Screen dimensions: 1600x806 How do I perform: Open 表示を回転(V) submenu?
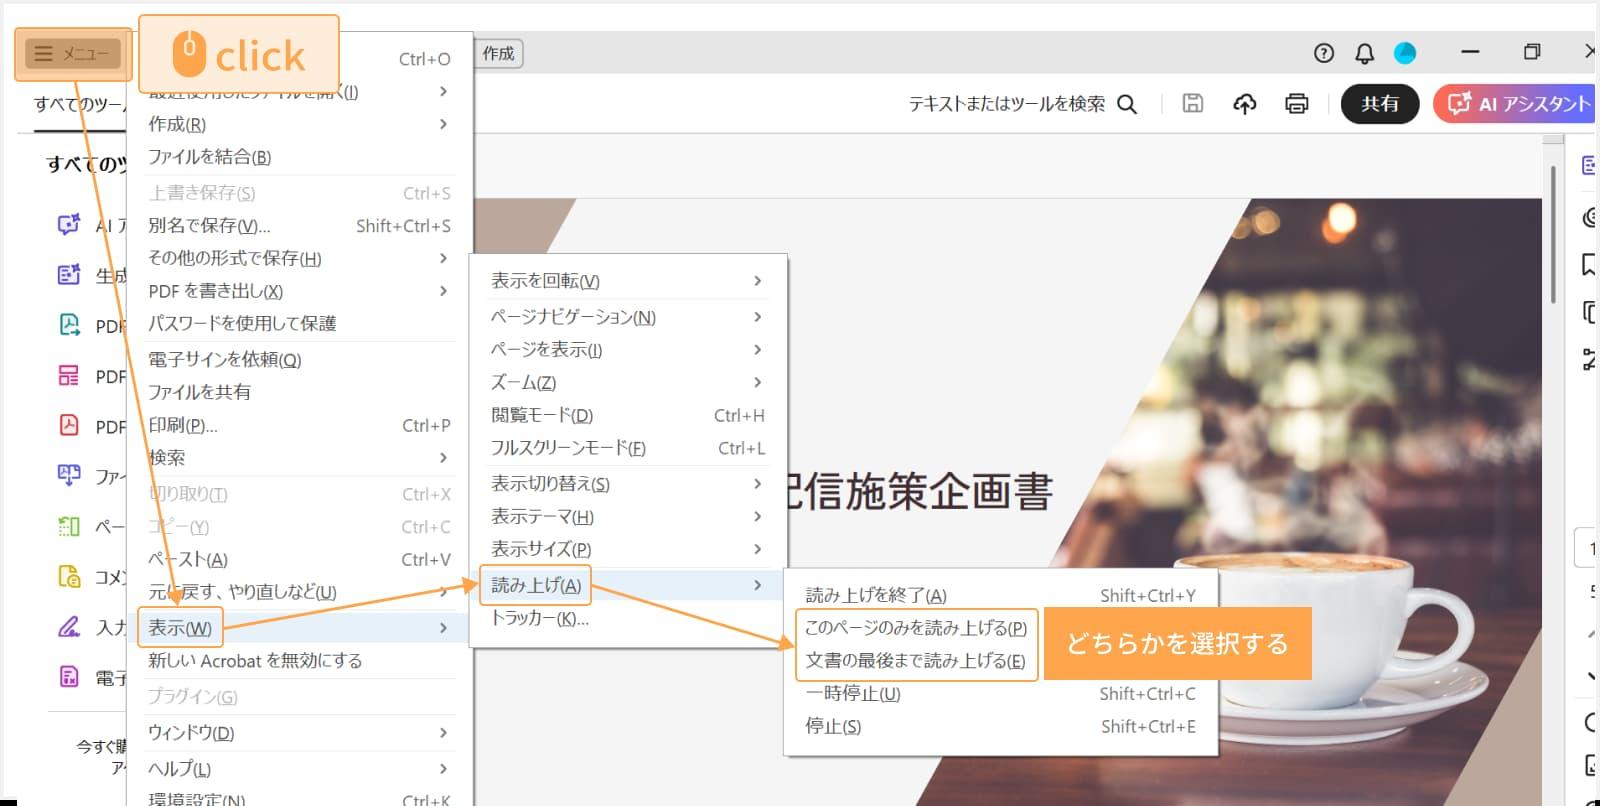[628, 281]
